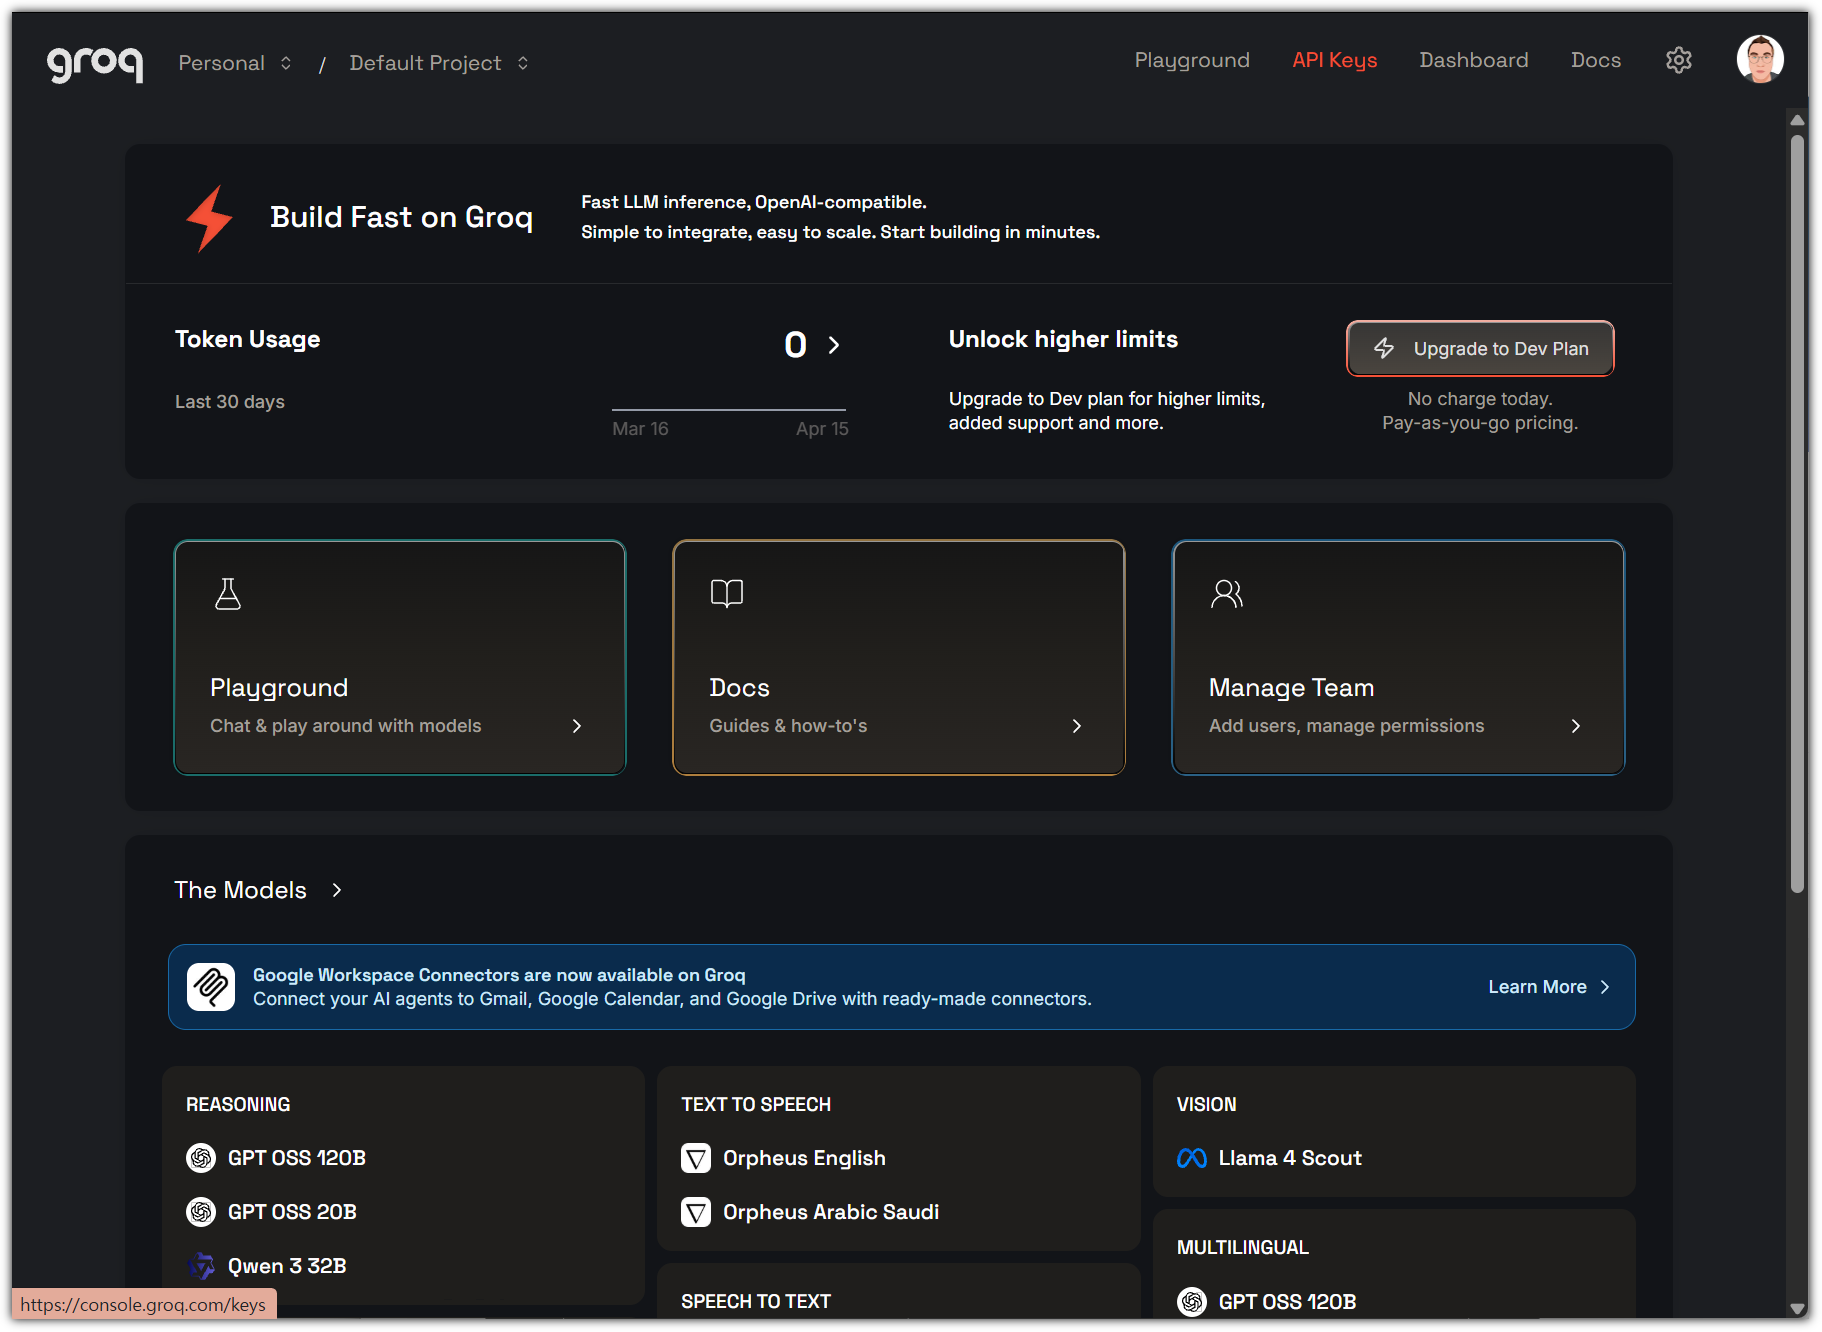
Task: Click the flask icon on Playground card
Action: (228, 594)
